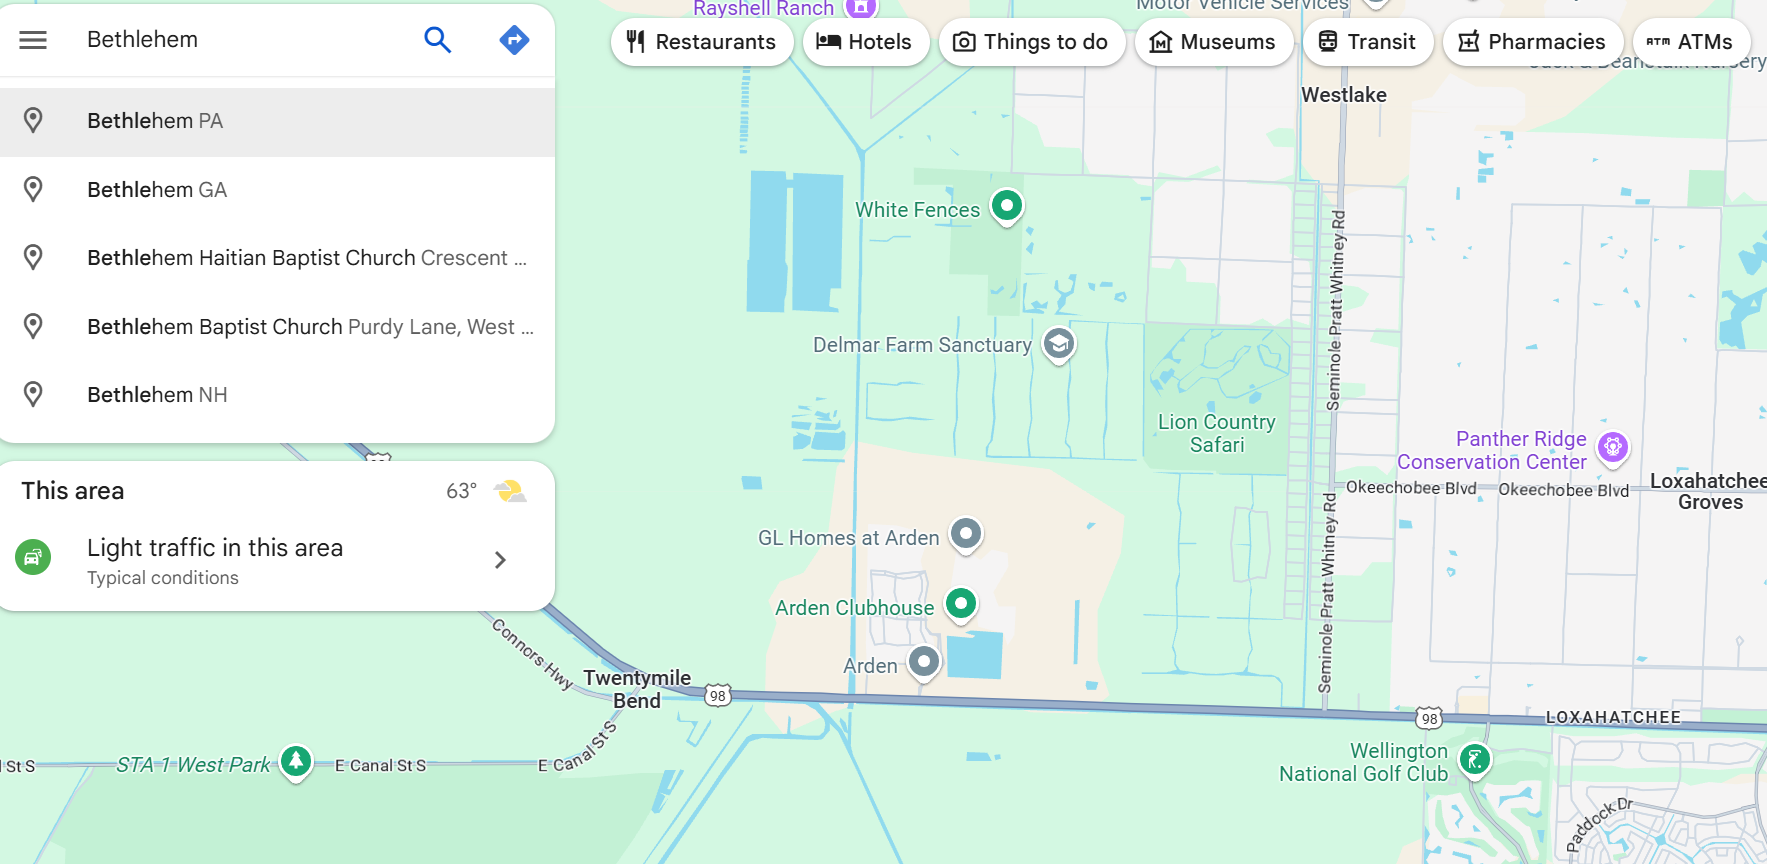Filter map by Museums

tap(1214, 42)
